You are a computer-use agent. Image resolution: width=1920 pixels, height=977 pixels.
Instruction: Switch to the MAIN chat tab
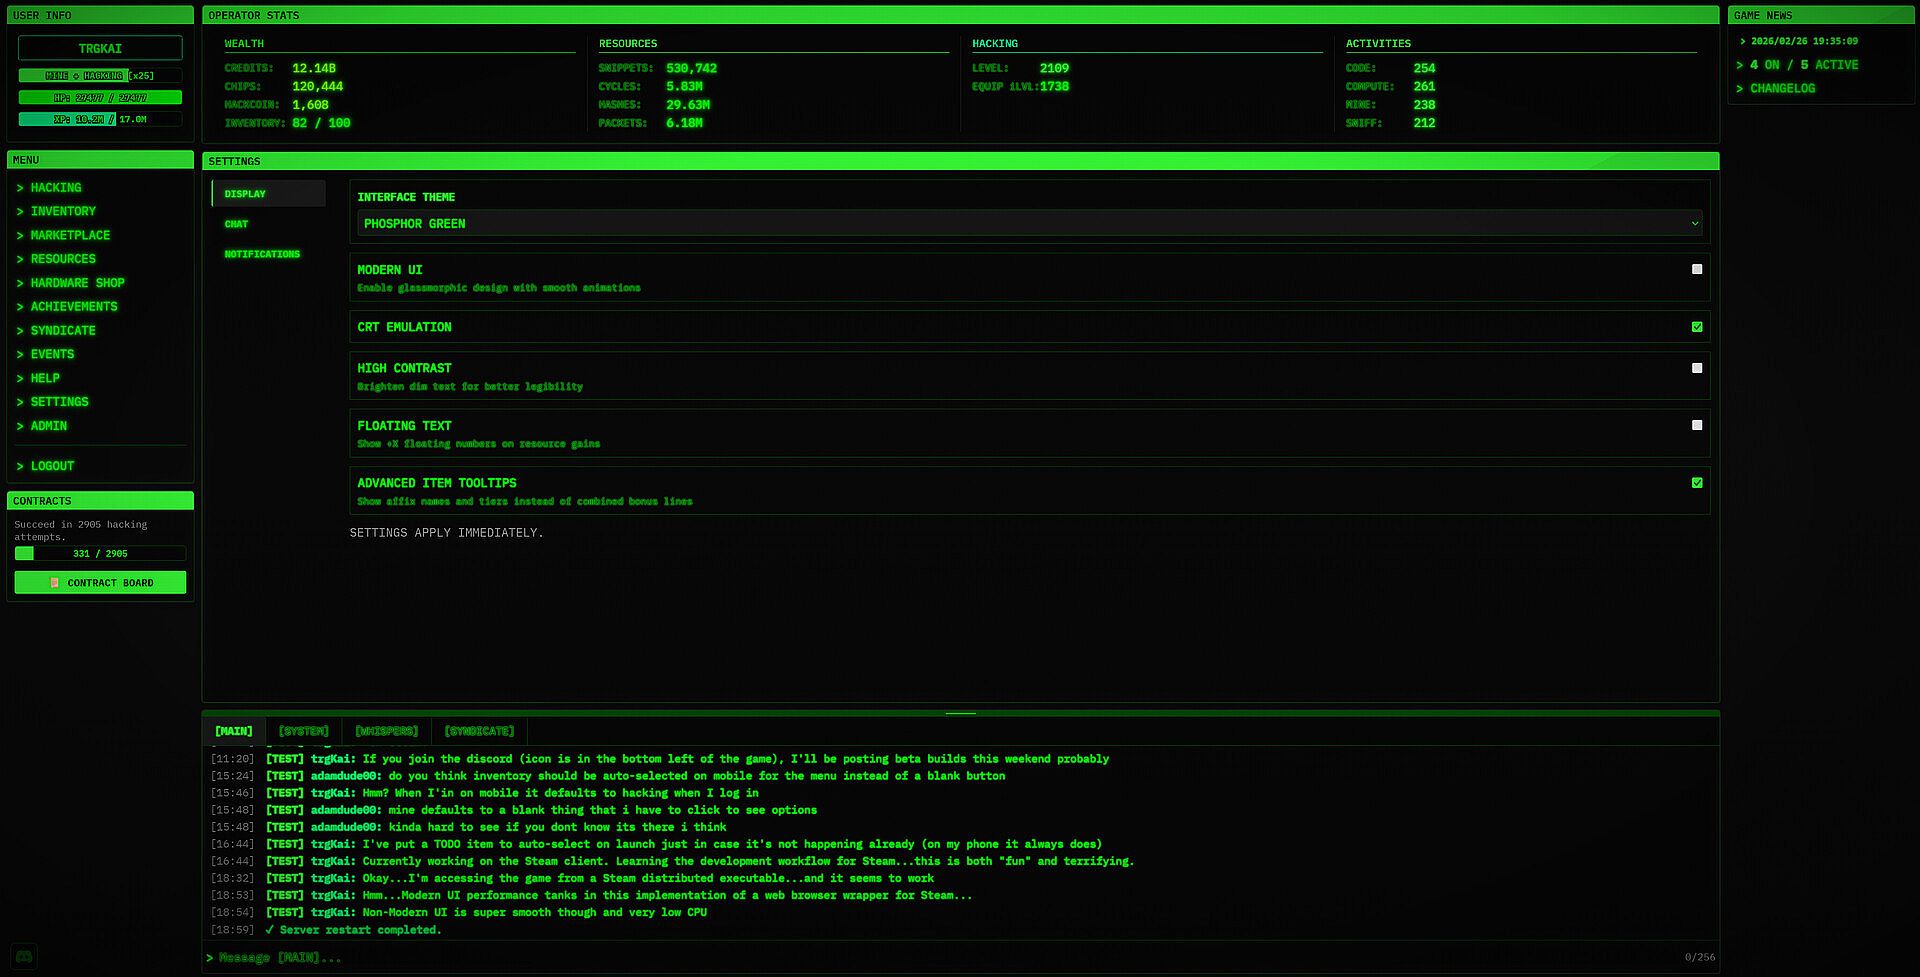click(234, 731)
